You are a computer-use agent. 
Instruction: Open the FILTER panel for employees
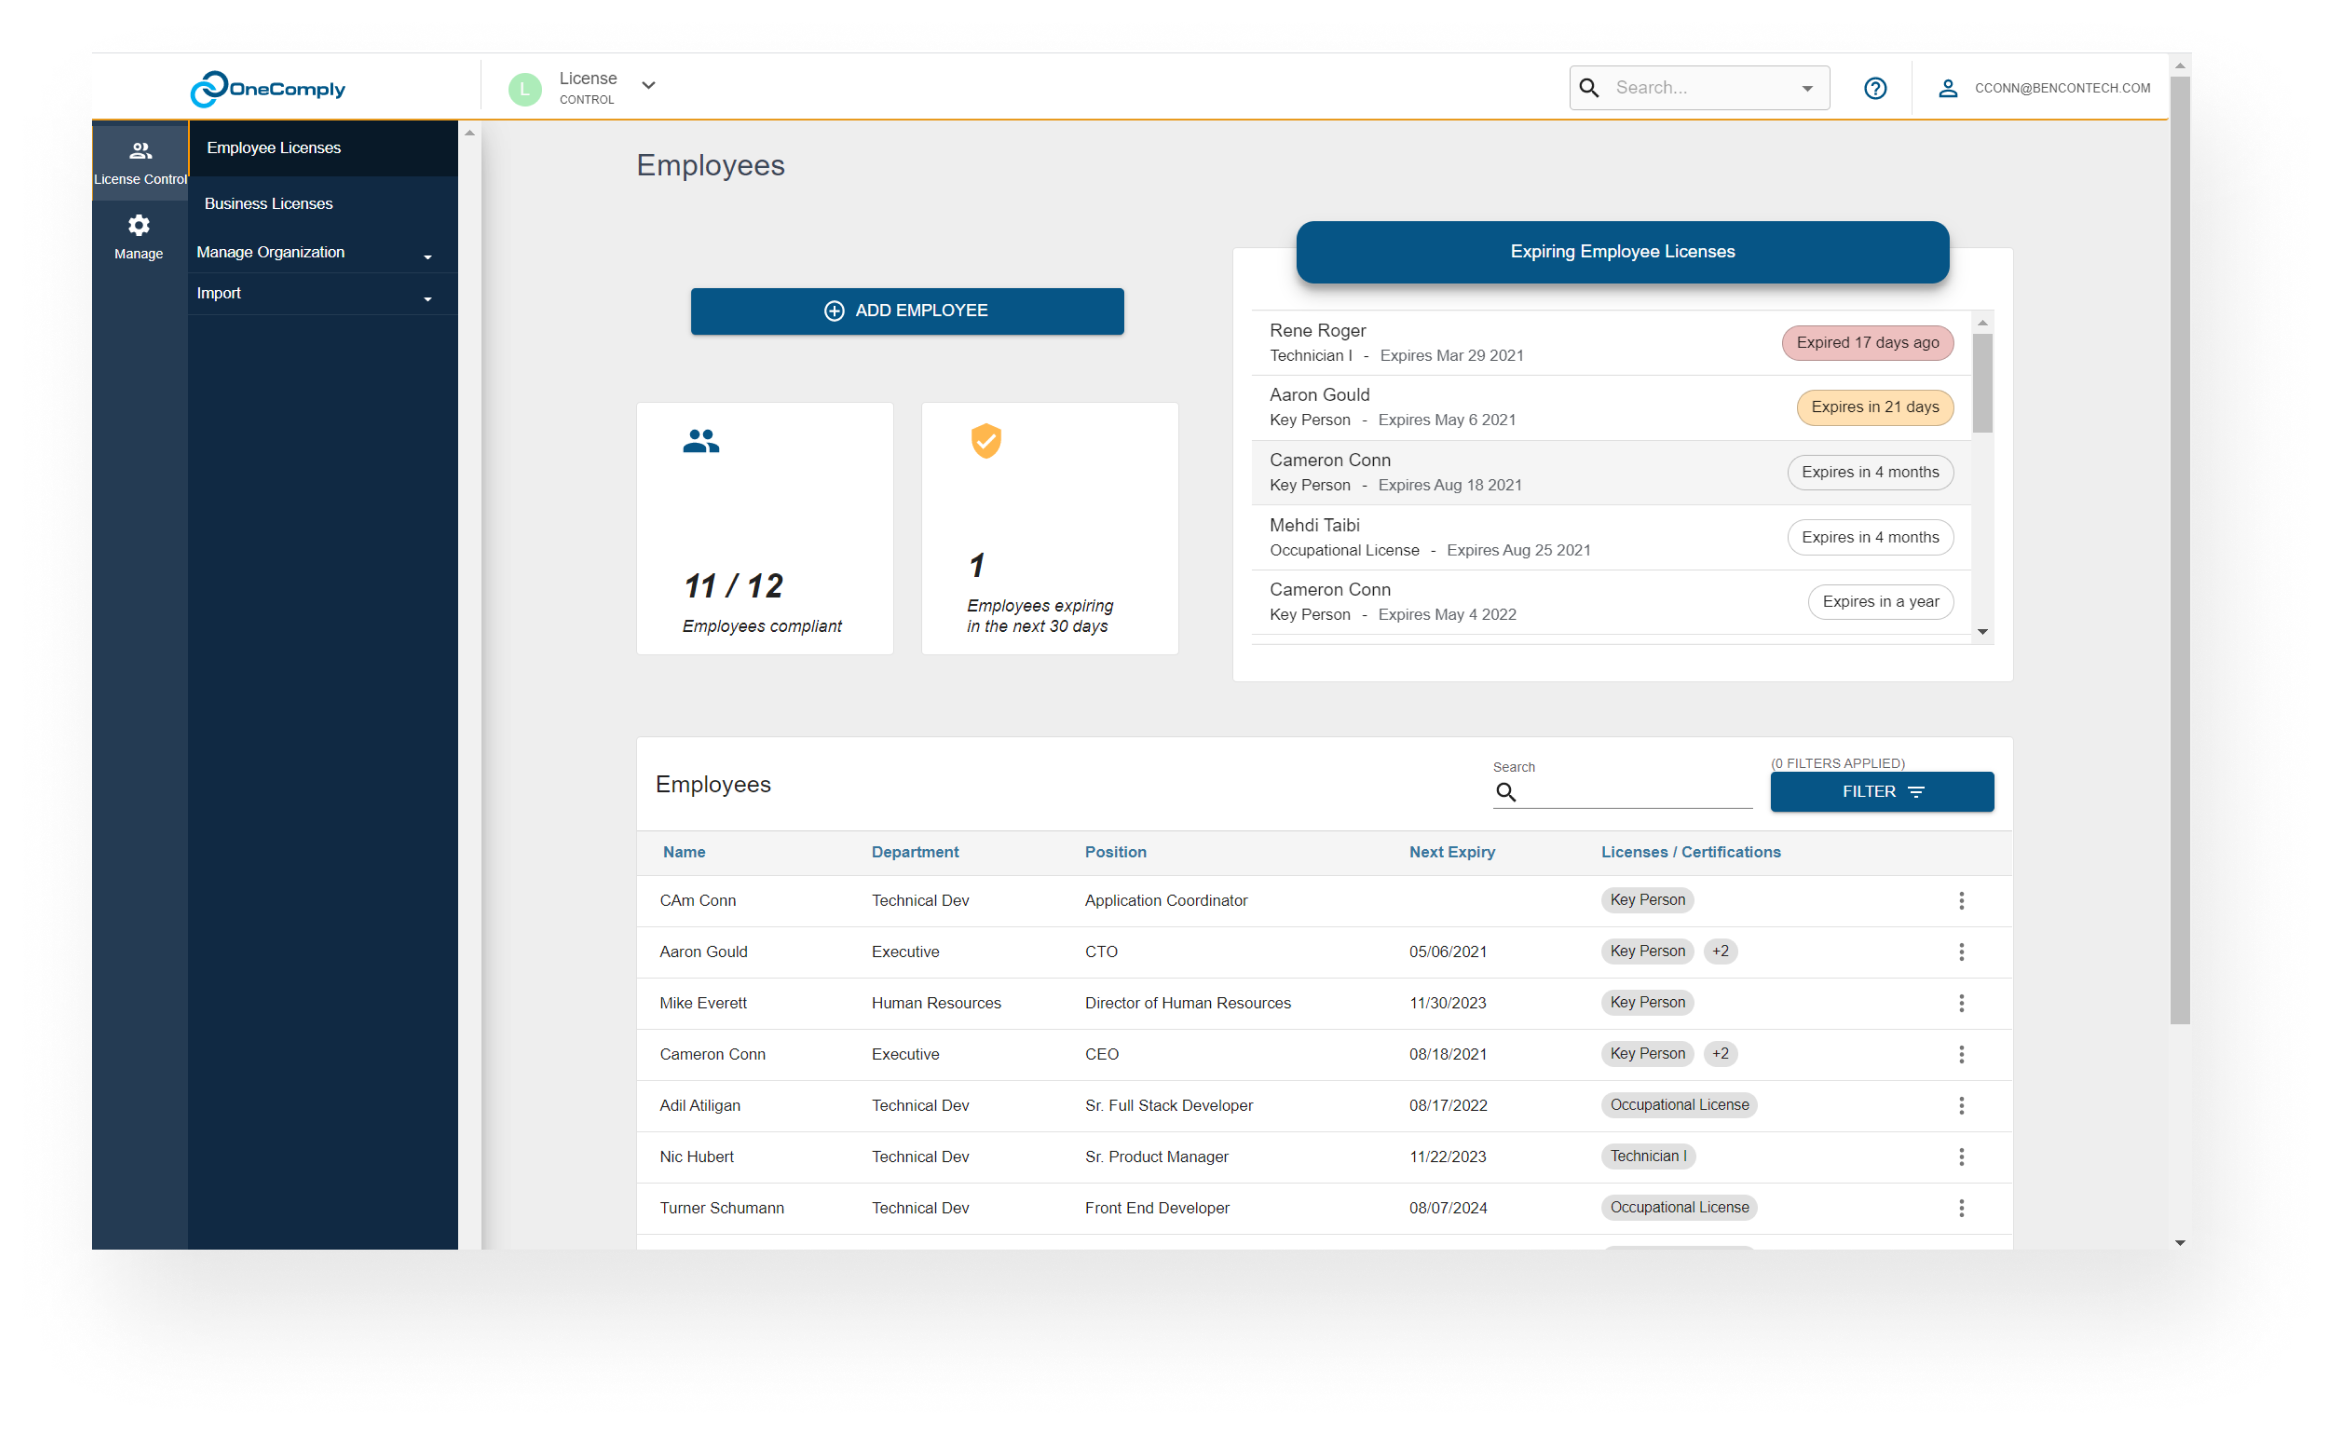click(x=1881, y=791)
